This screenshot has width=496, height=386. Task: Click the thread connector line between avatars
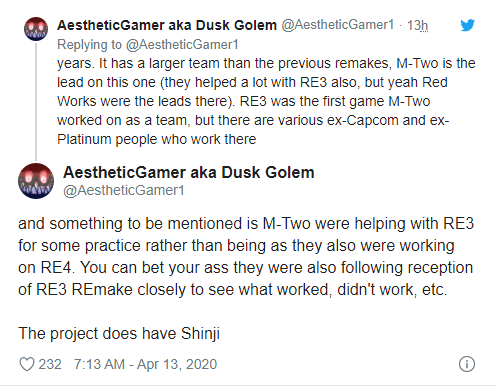(36, 102)
